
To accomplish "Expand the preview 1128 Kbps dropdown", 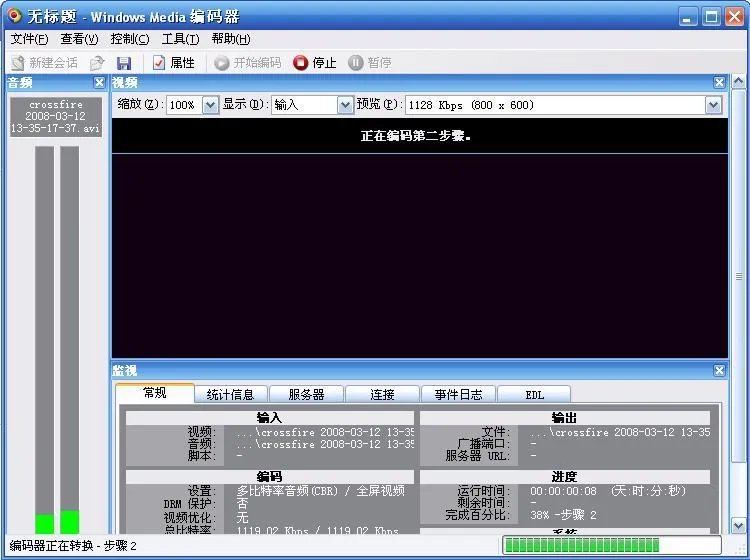I will [713, 105].
